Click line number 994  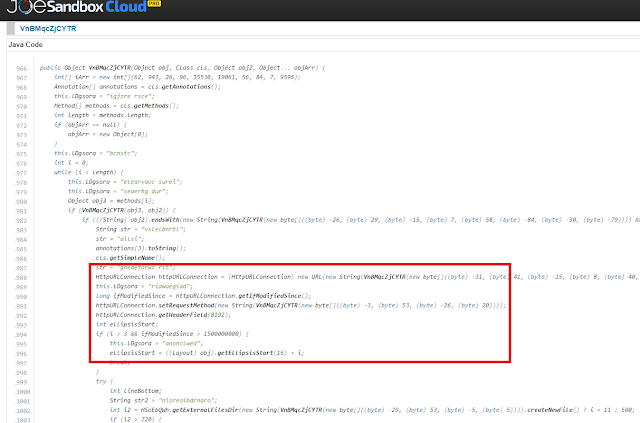click(22, 335)
